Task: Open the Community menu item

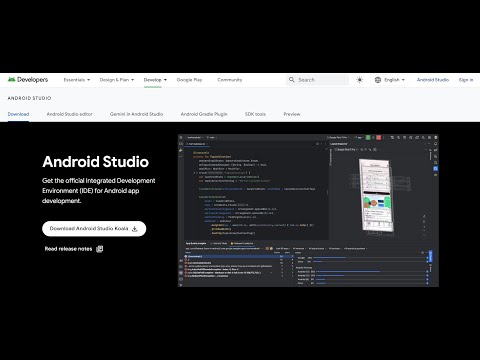Action: pos(230,80)
